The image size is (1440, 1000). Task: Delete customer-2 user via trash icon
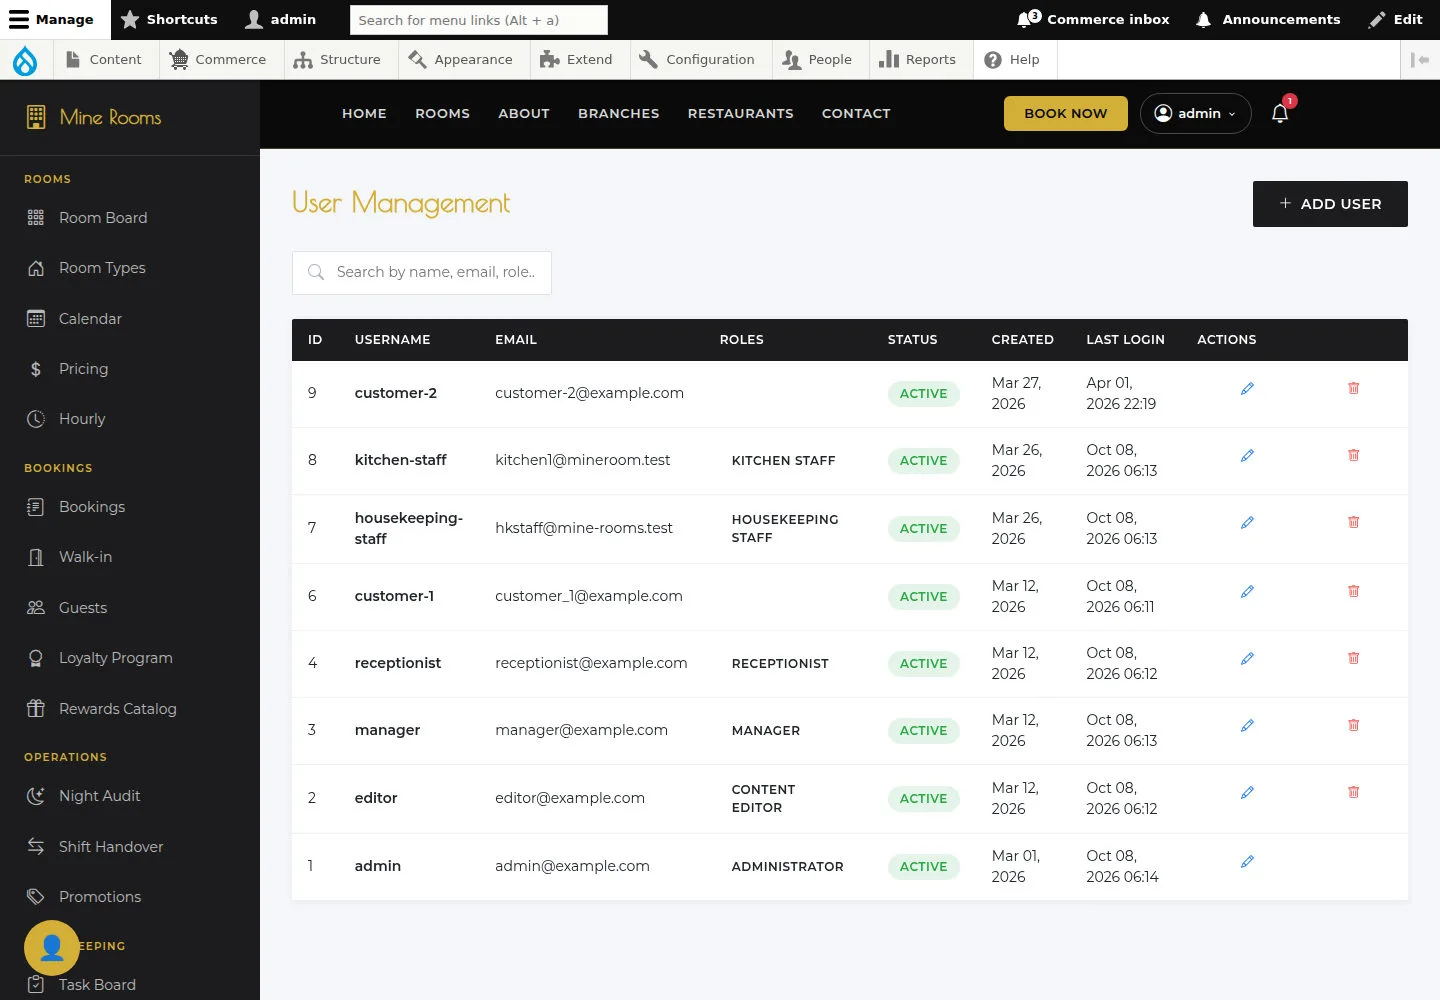(x=1353, y=388)
